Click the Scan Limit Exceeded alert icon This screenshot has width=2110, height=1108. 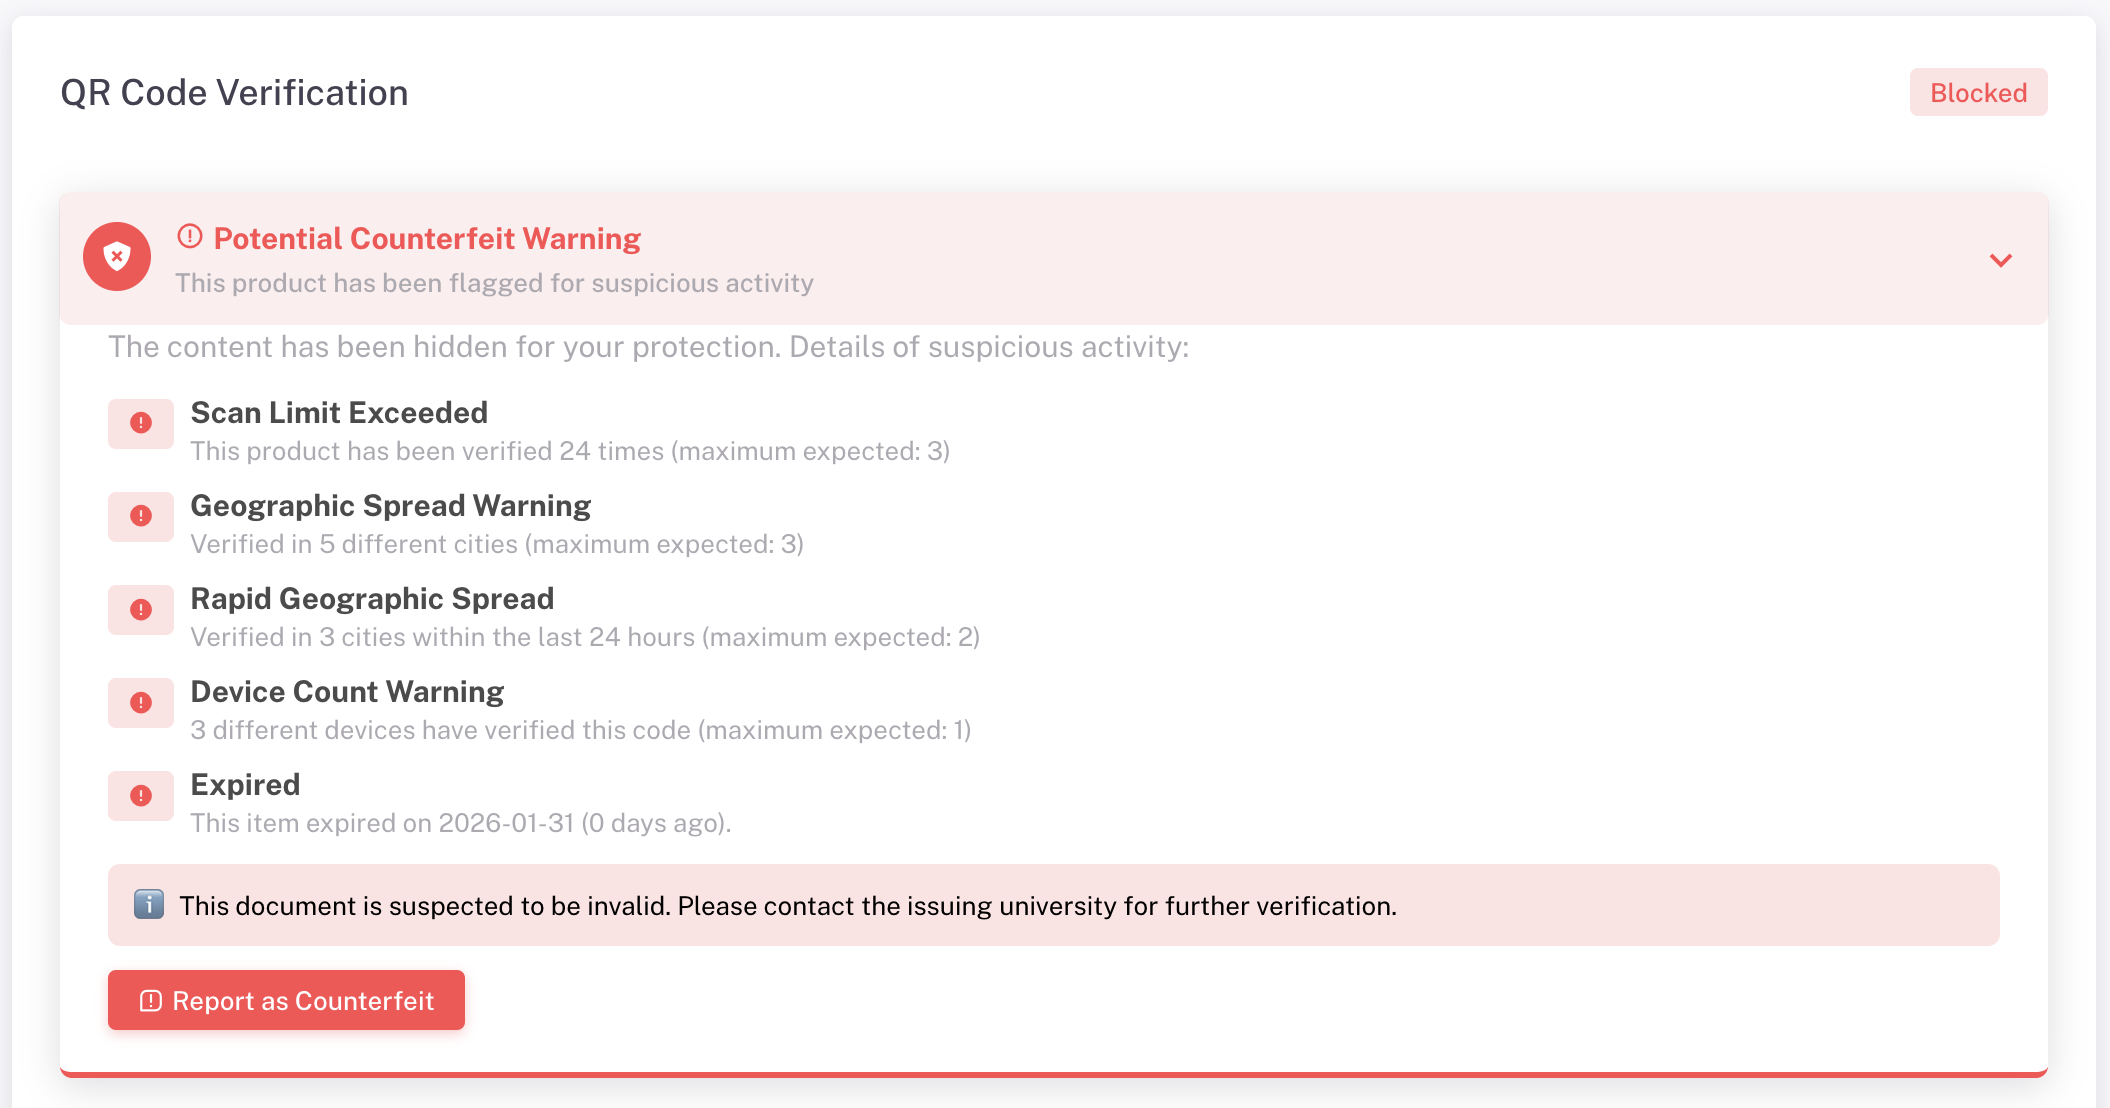coord(141,423)
